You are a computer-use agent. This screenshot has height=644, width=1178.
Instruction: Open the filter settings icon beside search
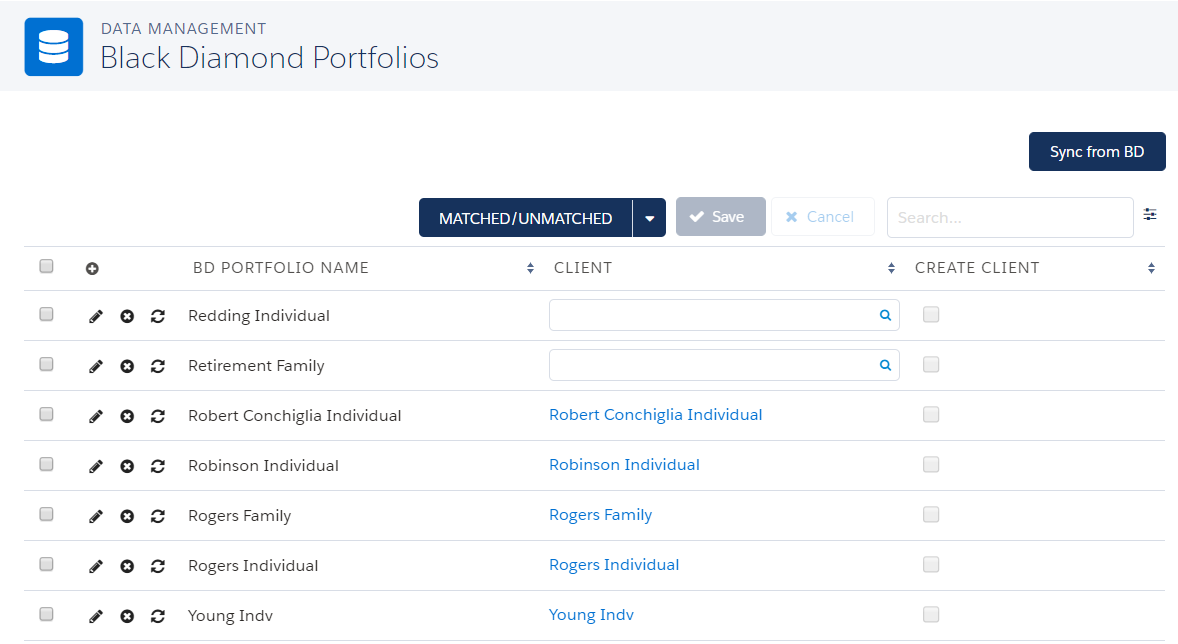(1149, 215)
